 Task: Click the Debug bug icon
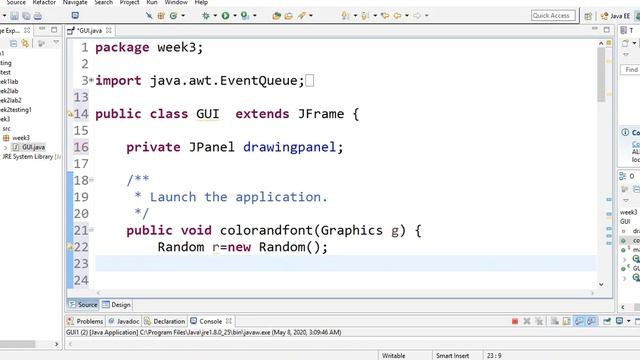[x=206, y=16]
